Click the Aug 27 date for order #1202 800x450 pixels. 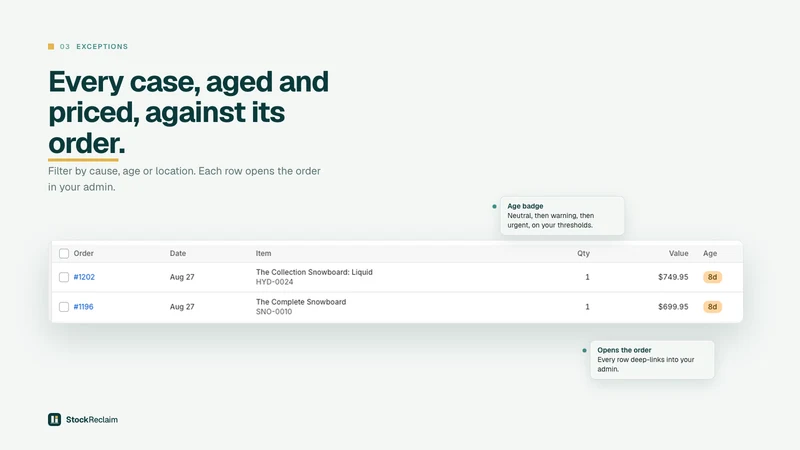point(182,277)
